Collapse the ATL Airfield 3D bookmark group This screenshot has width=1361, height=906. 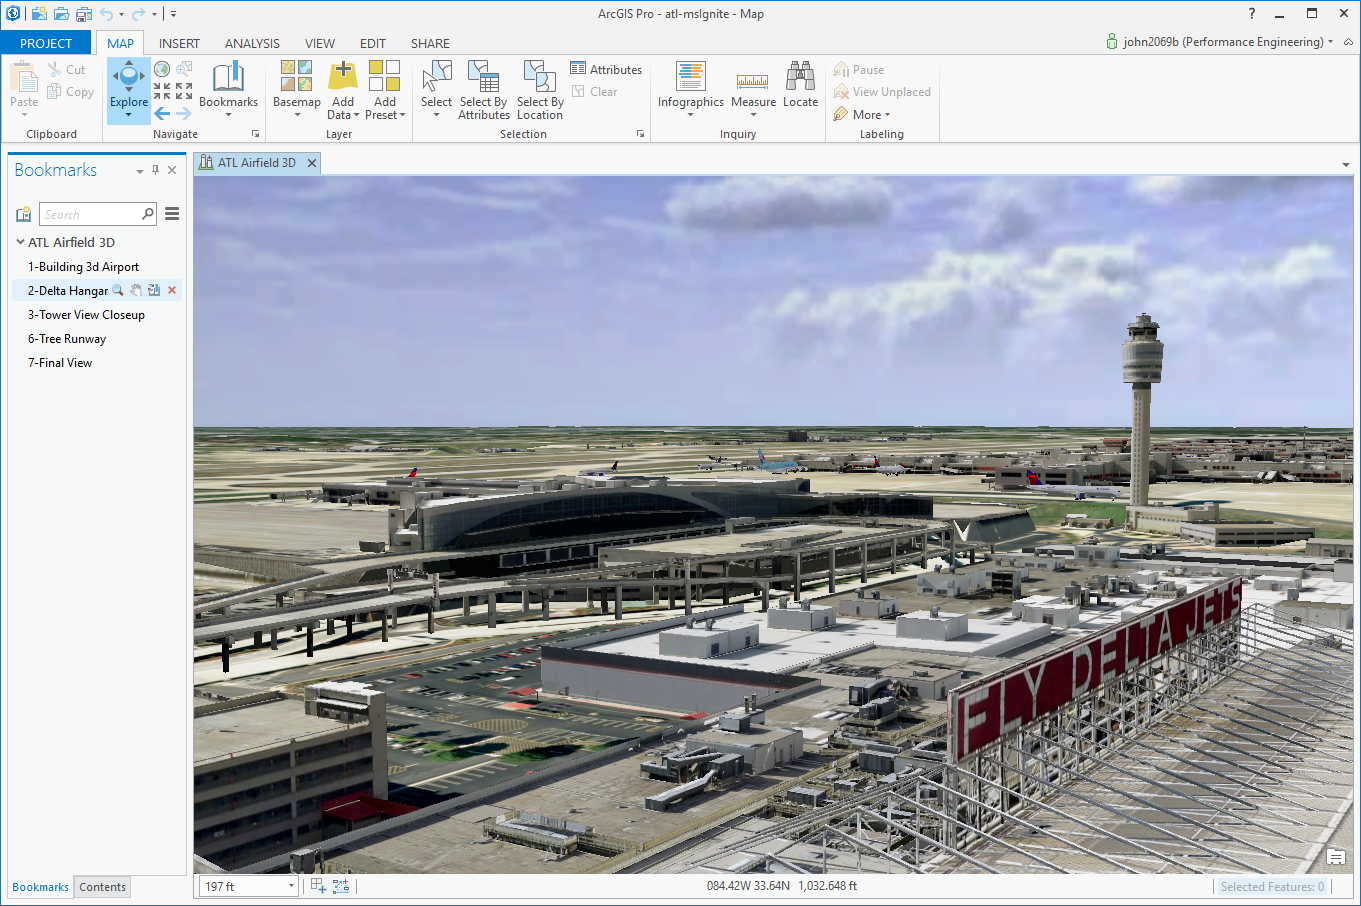click(20, 242)
